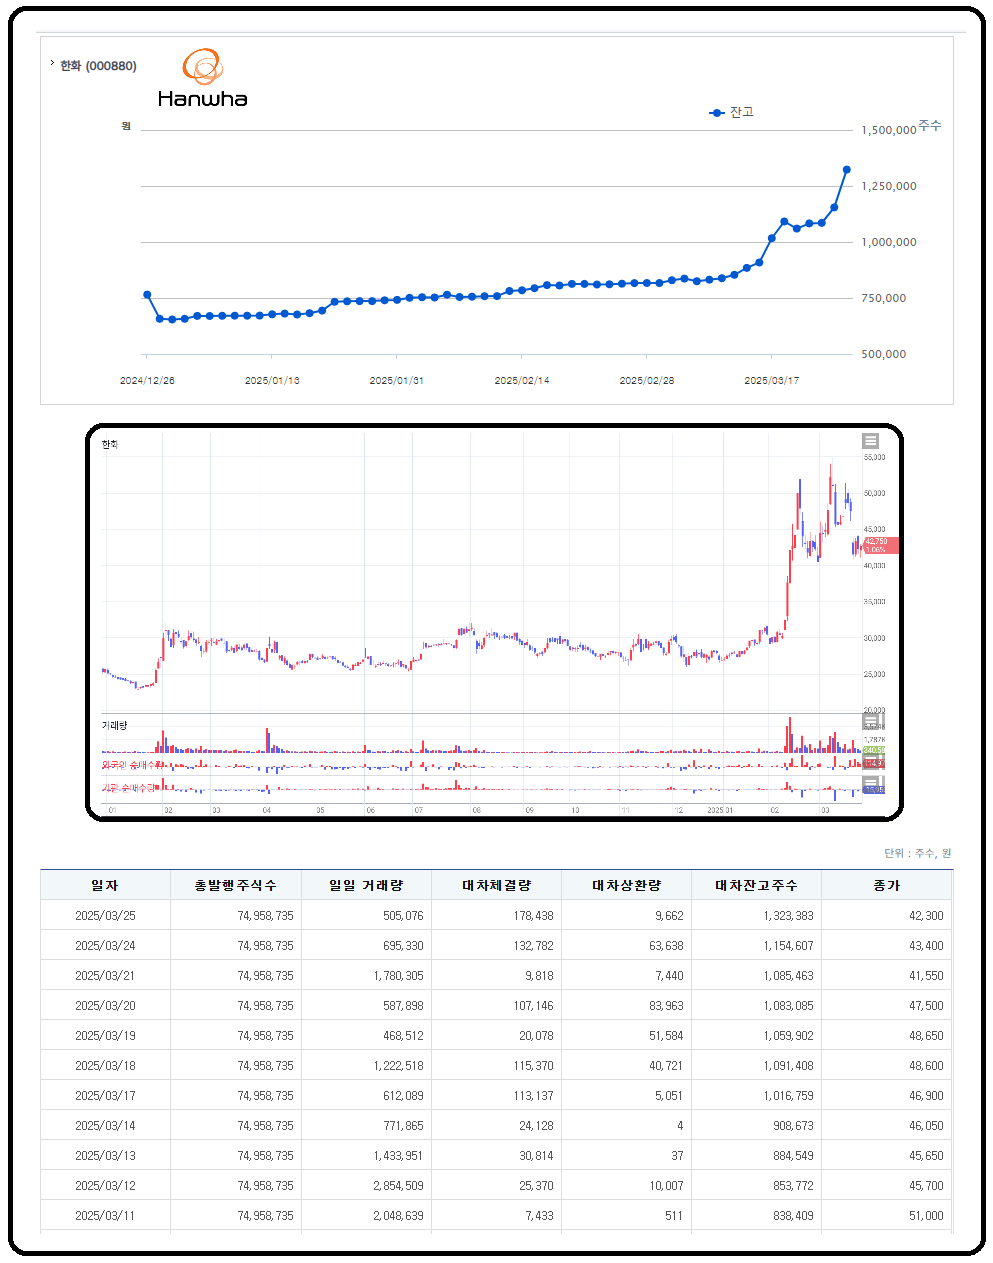Open the 기관 순매수량 panel menu icon

[x=871, y=782]
